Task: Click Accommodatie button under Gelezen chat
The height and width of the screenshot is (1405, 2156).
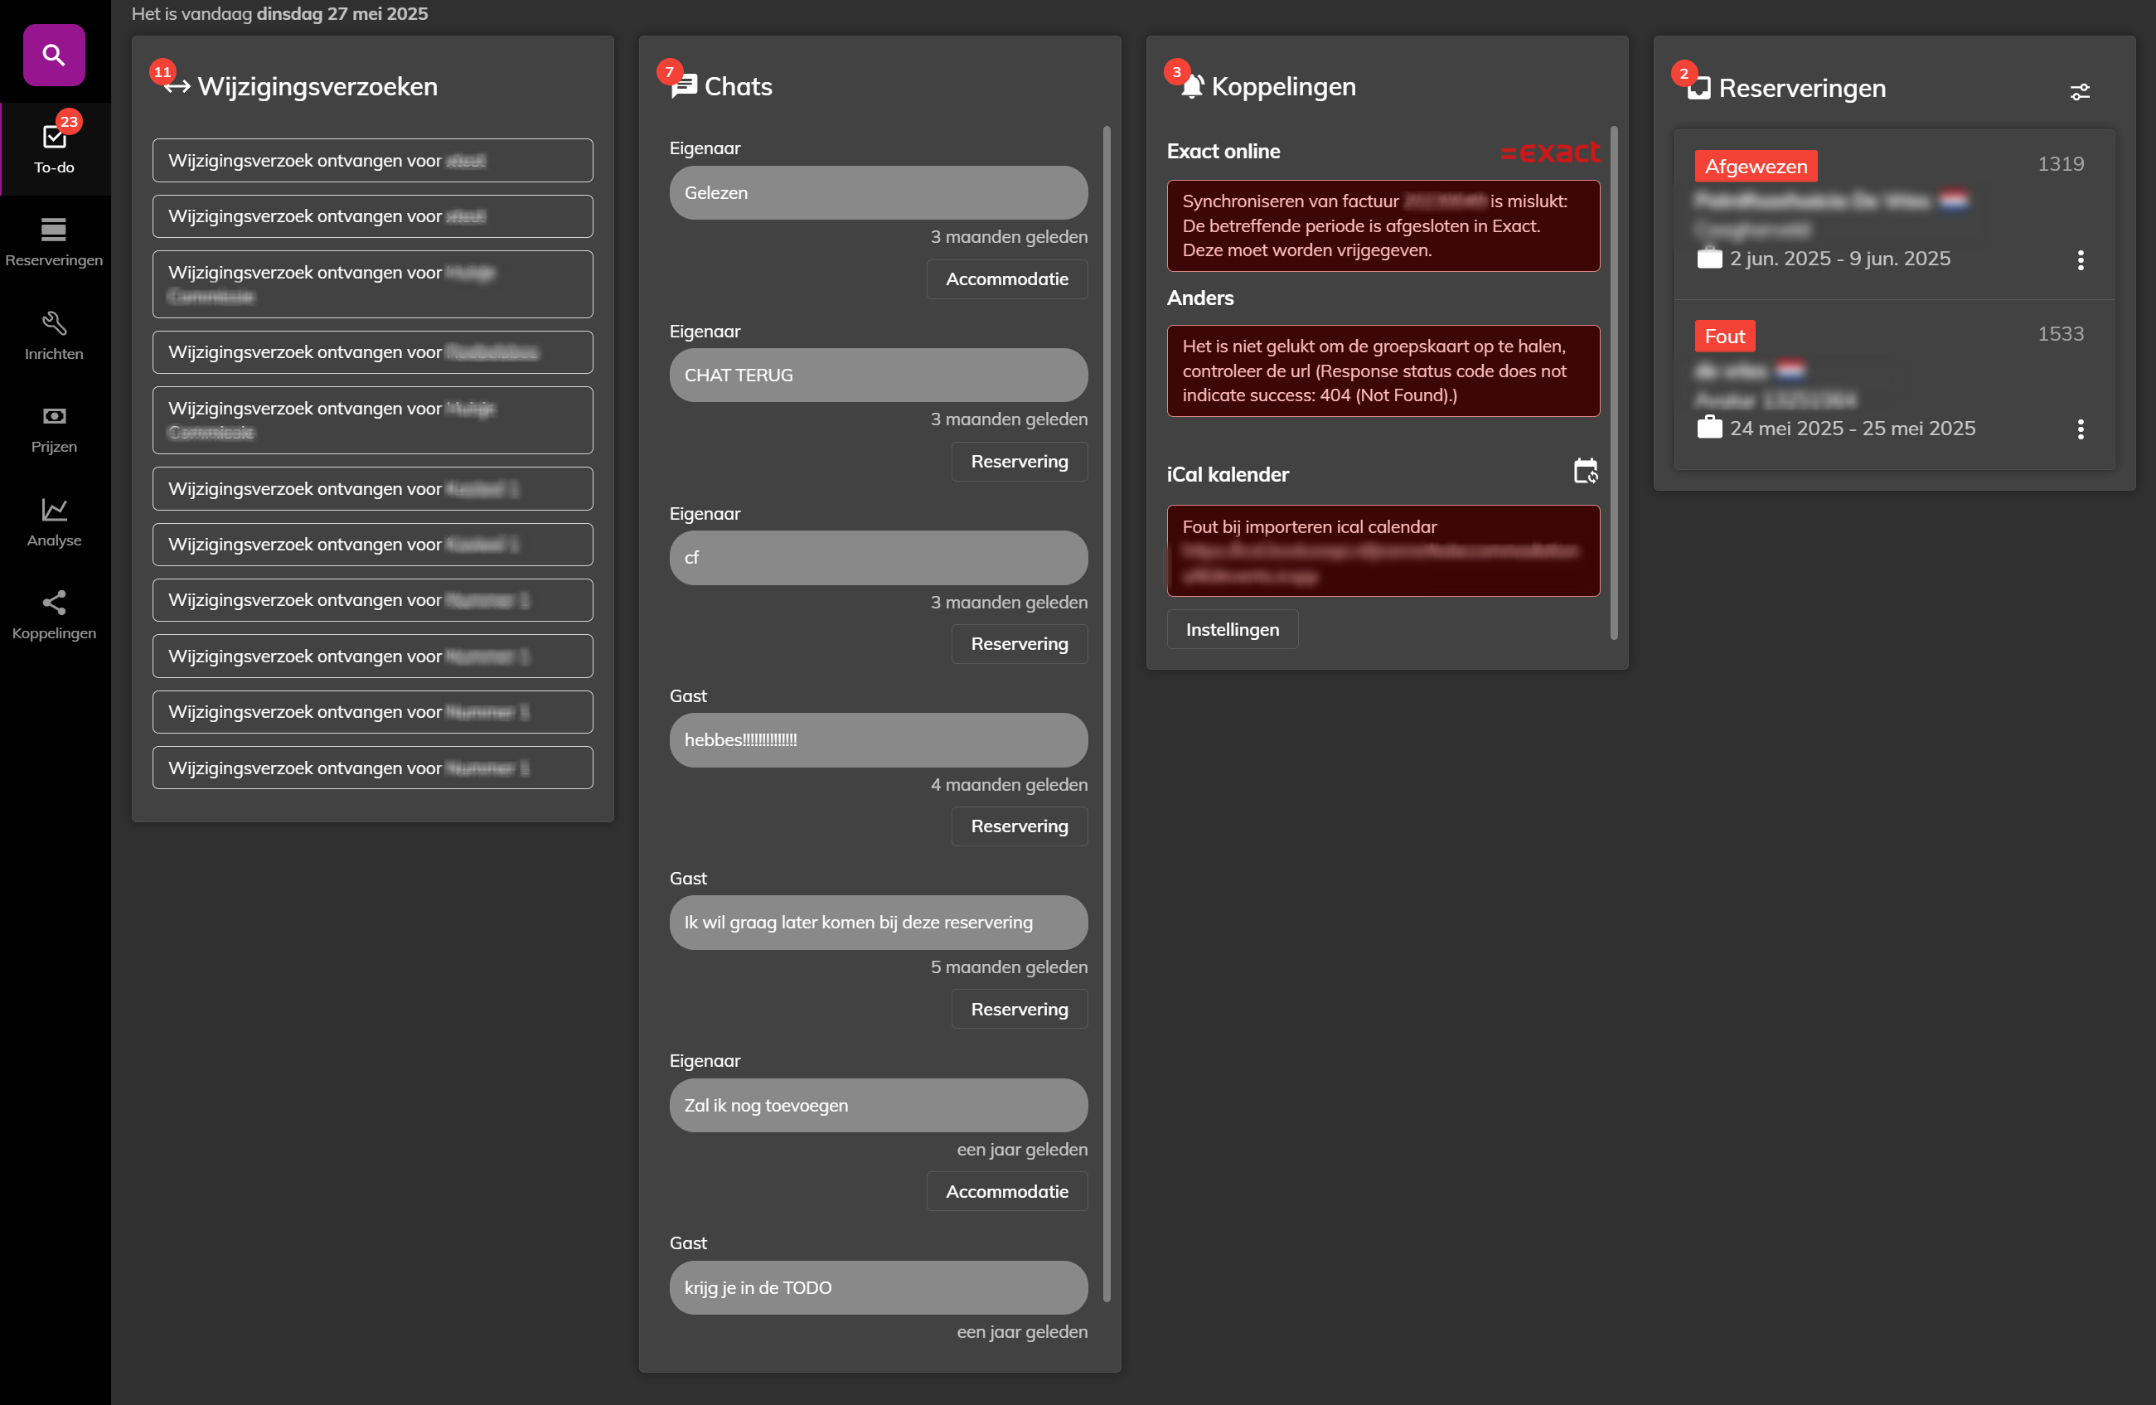Action: coord(1006,279)
